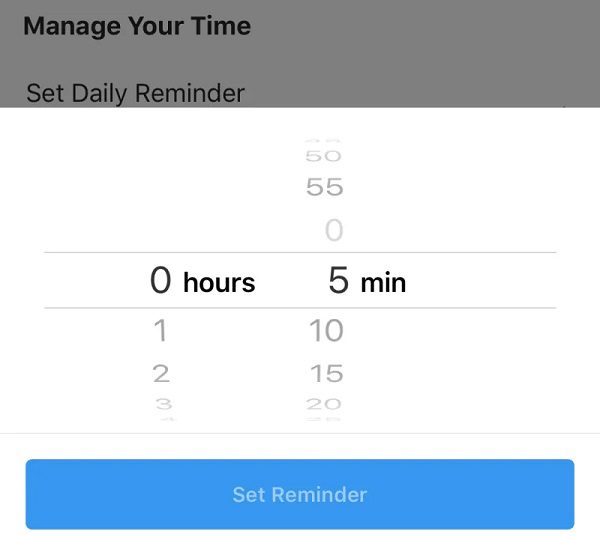This screenshot has height=537, width=600.
Task: Tap the "hours" unit label
Action: [219, 283]
